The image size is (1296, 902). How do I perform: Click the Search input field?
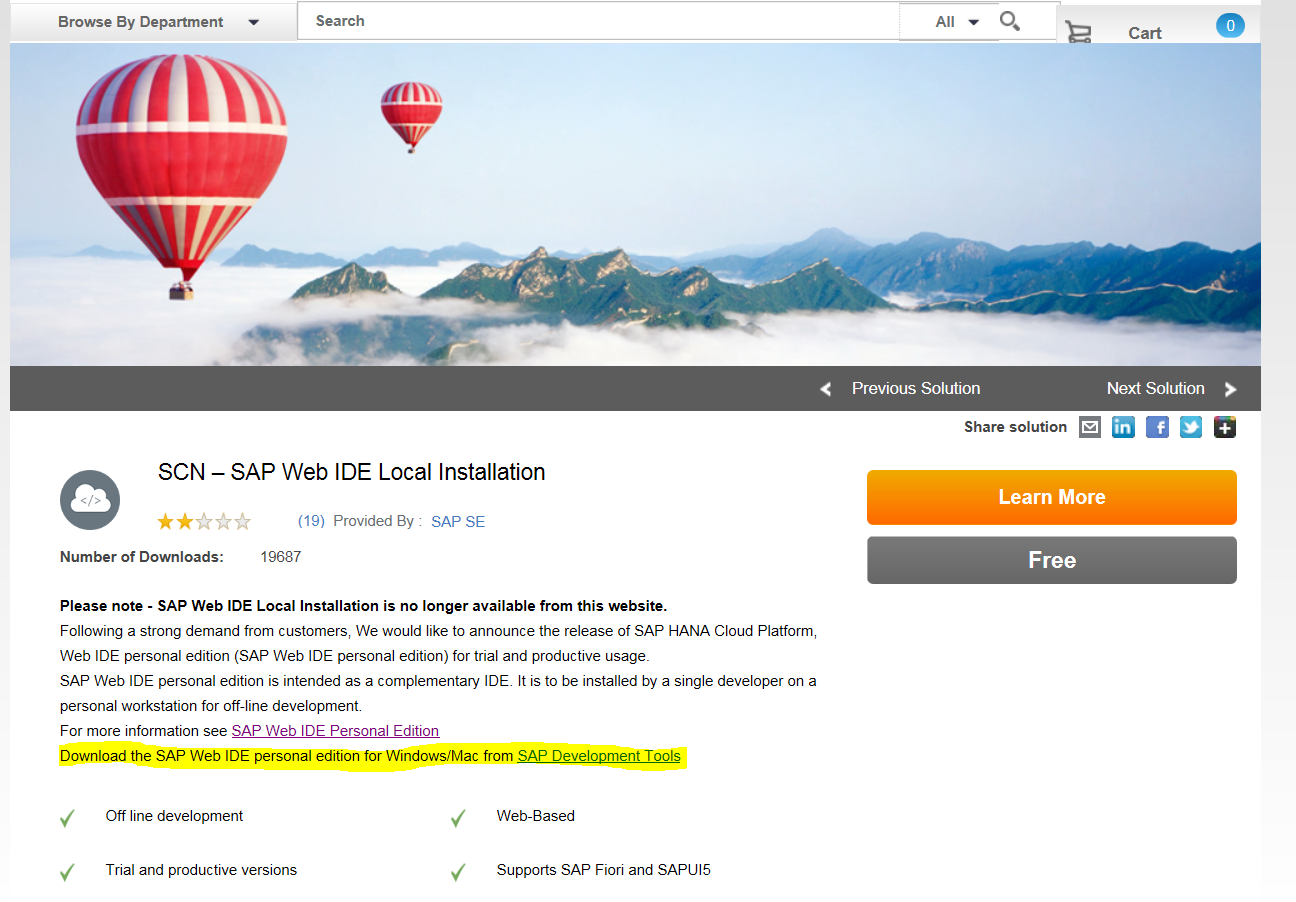[x=600, y=21]
